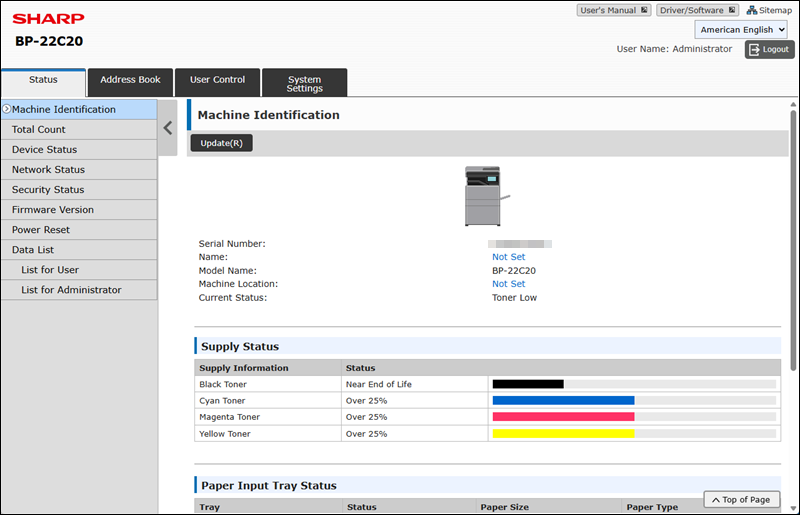Click Over 25% status for Magenta Toner
Viewport: 800px width, 515px height.
(366, 417)
